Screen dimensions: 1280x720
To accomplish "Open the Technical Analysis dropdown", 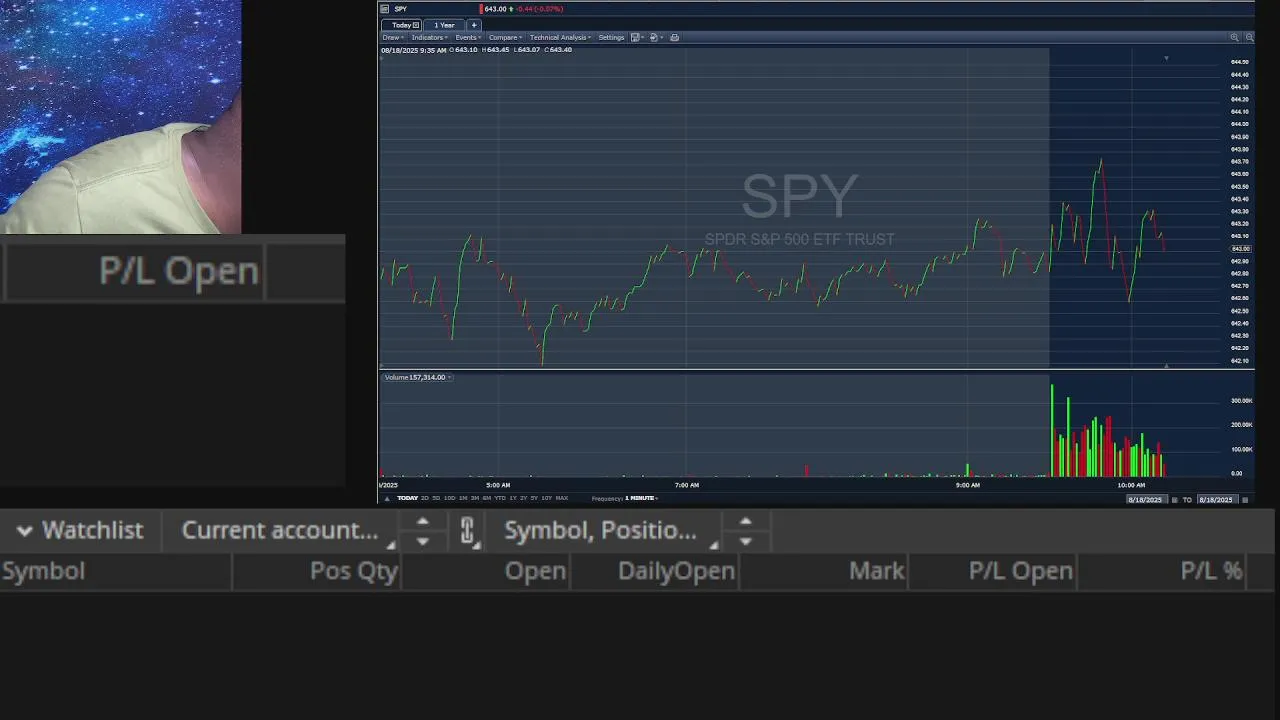I will [x=560, y=38].
